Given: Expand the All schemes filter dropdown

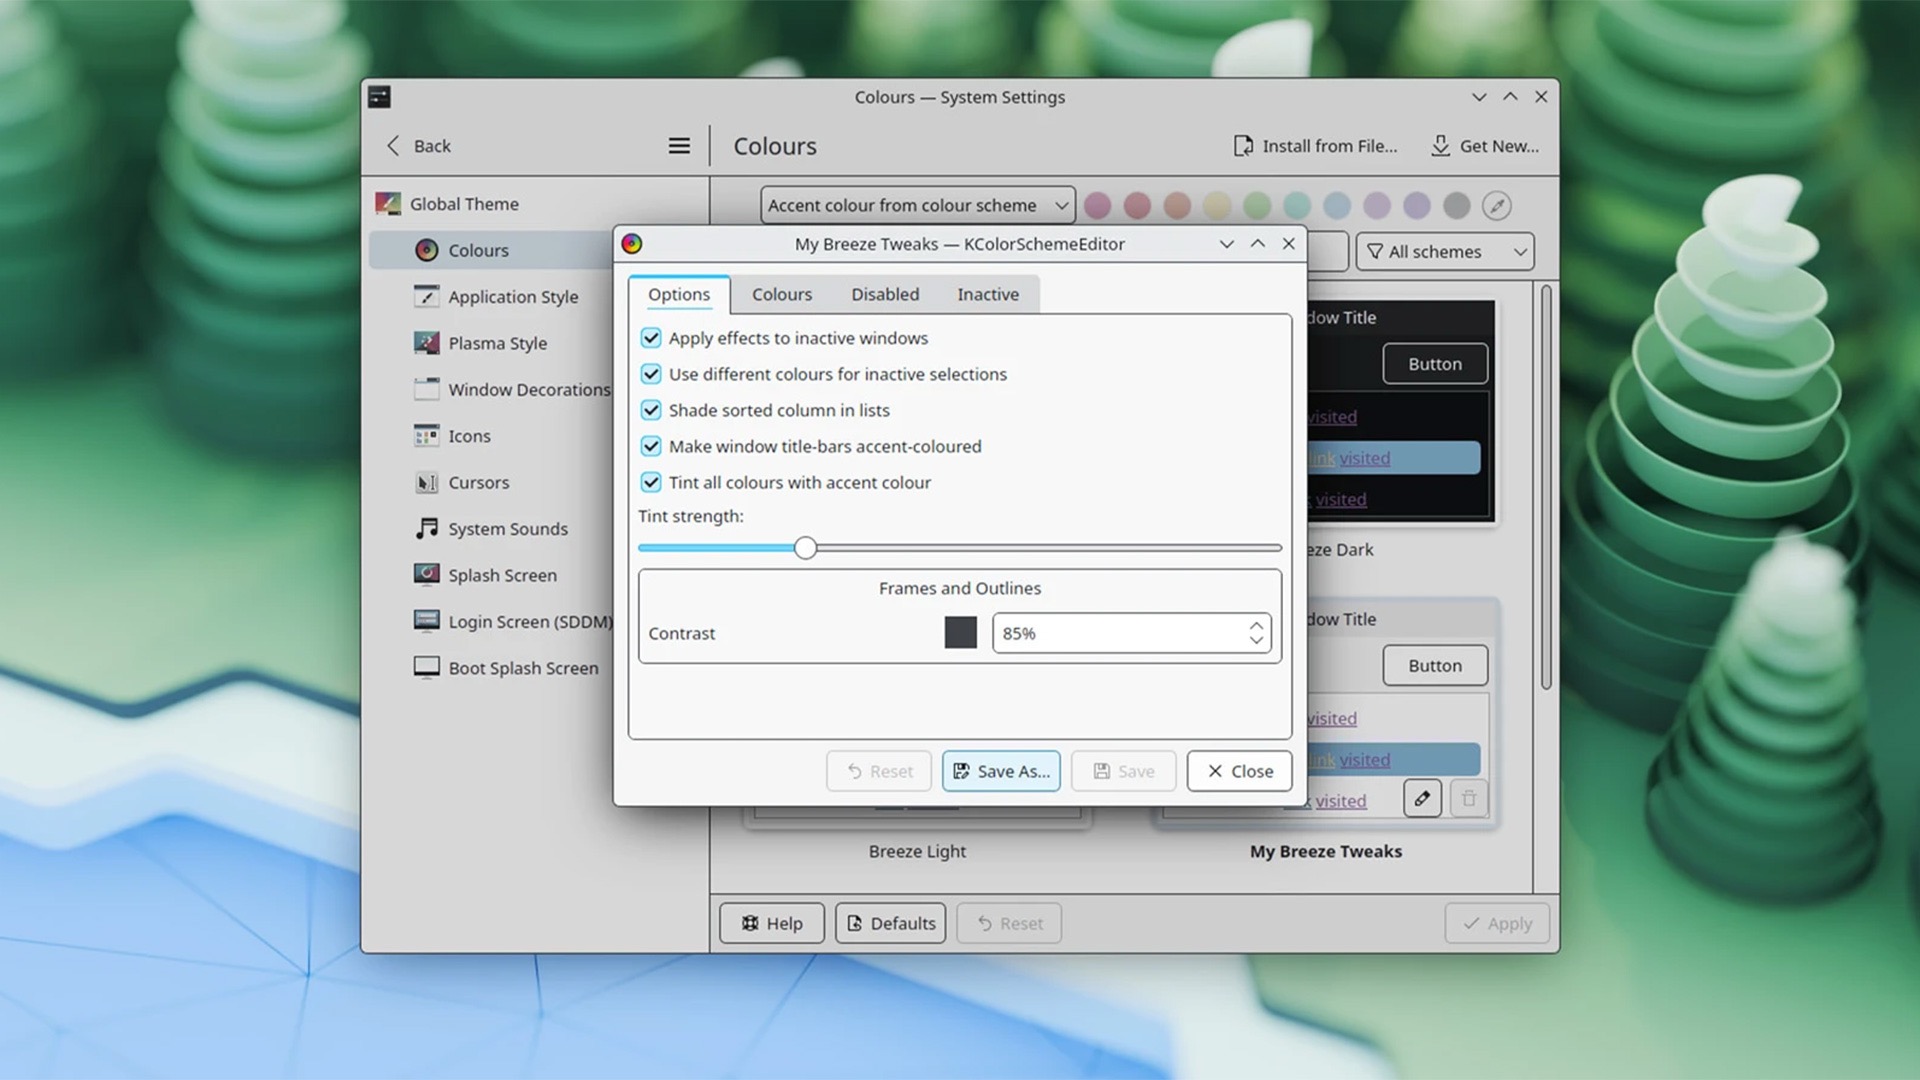Looking at the screenshot, I should (x=1446, y=252).
